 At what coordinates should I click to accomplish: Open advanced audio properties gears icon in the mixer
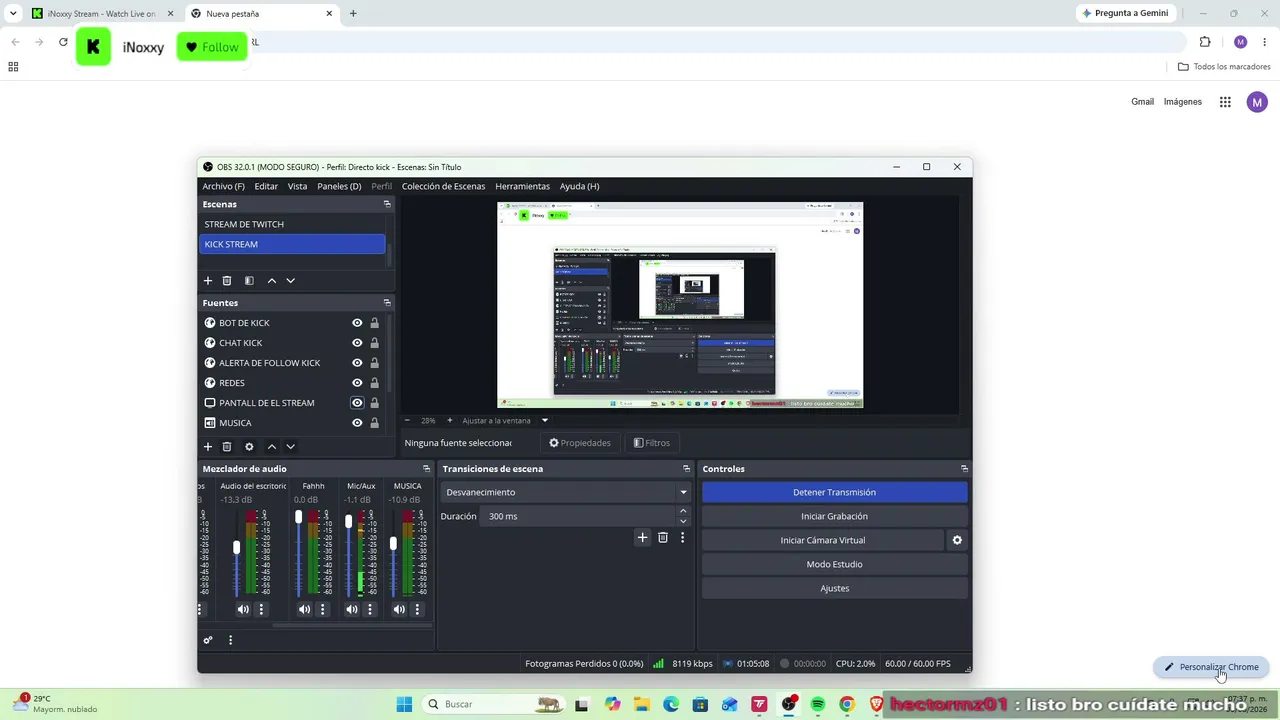click(x=208, y=640)
